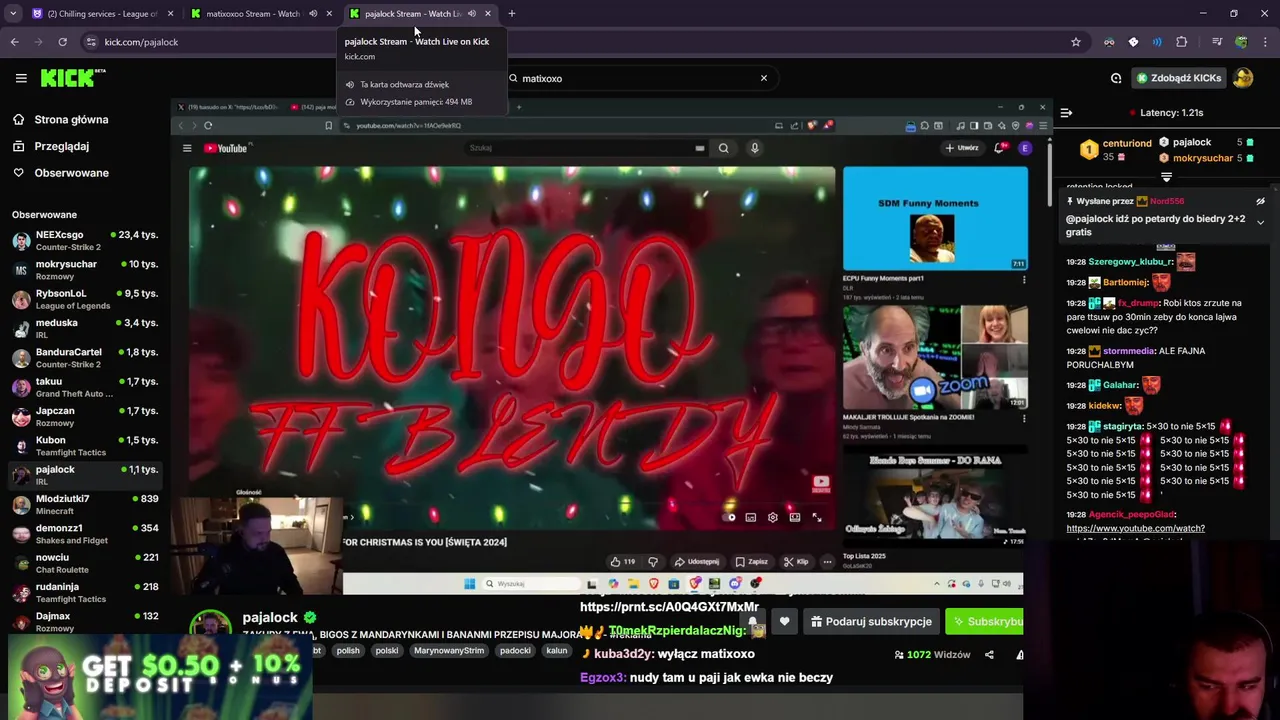Open BanduraCartel channel in sidebar
The width and height of the screenshot is (1280, 720).
point(85,358)
